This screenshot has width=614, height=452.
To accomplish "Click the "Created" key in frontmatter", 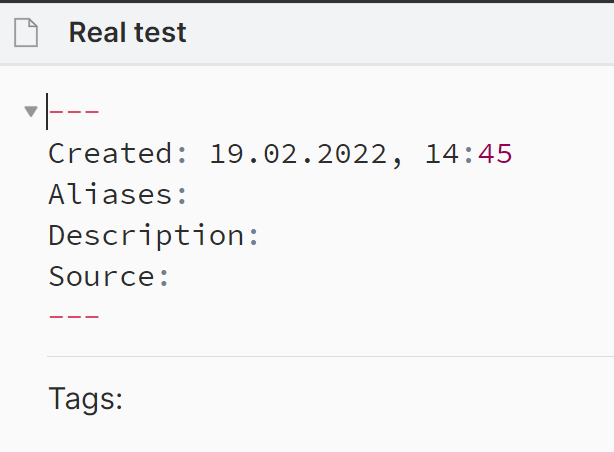I will coord(110,153).
